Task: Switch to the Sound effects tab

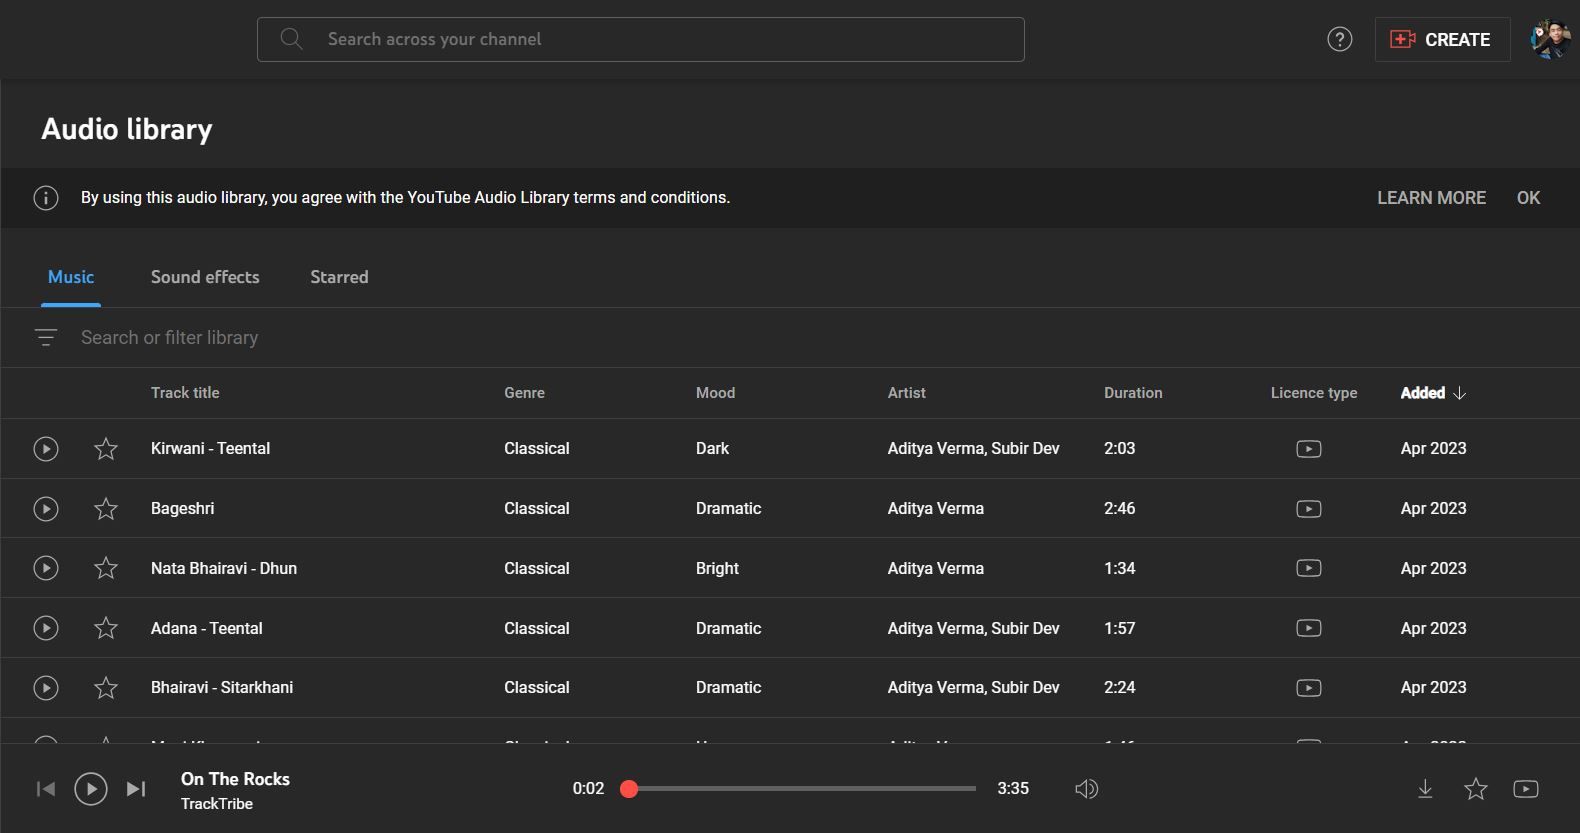Action: 205,277
